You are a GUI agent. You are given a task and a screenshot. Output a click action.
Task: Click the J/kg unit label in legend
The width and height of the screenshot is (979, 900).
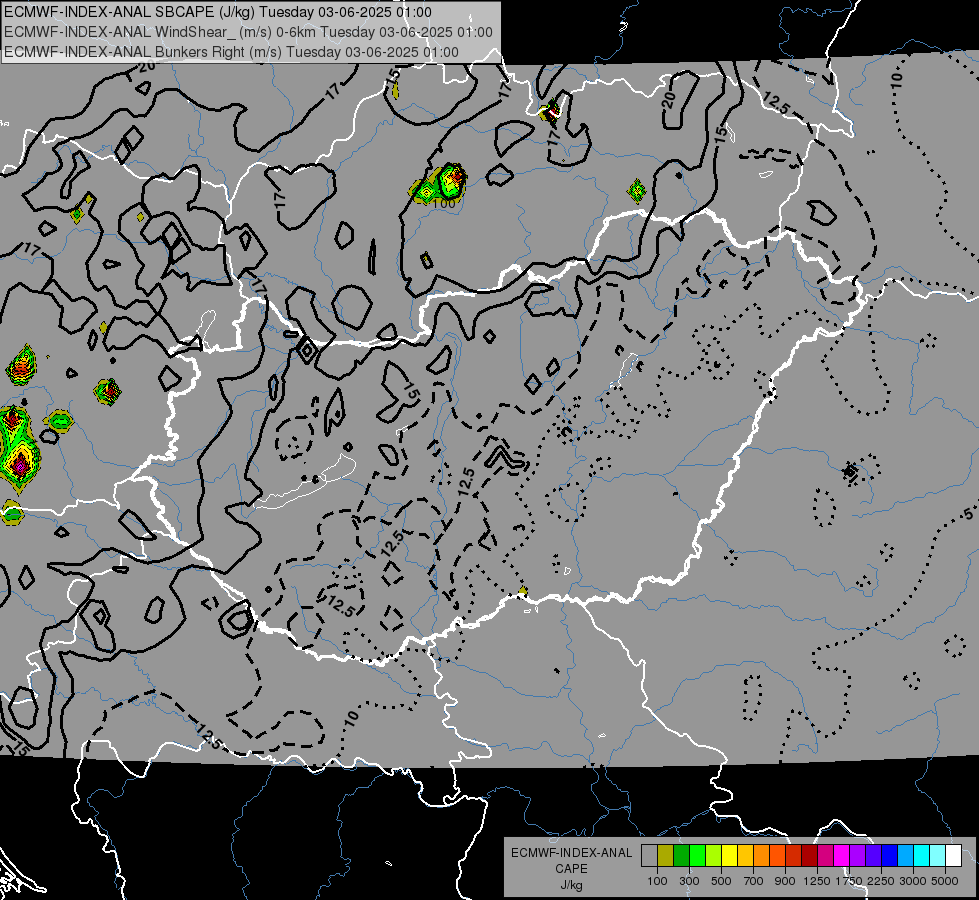571,885
